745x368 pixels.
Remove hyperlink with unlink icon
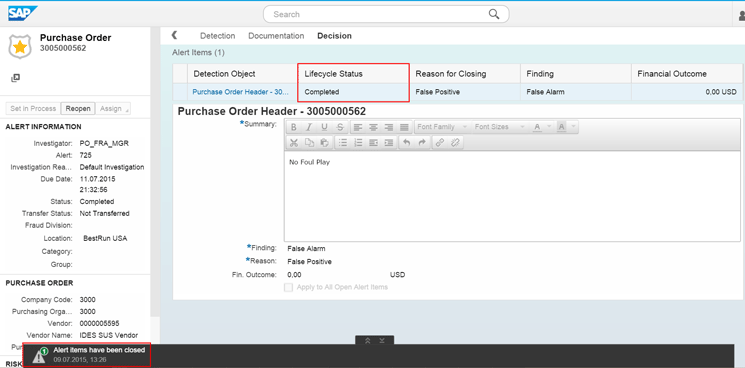pos(455,143)
